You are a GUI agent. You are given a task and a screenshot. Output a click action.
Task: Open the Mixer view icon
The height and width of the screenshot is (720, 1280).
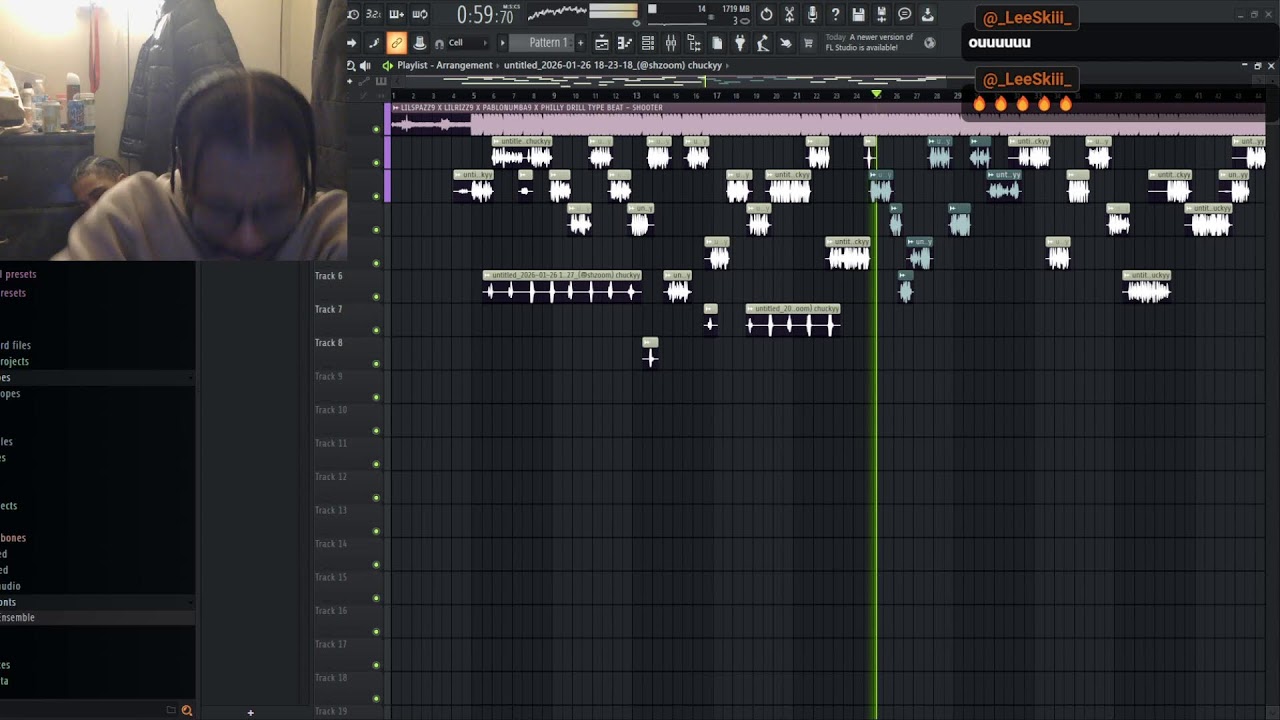[x=671, y=43]
